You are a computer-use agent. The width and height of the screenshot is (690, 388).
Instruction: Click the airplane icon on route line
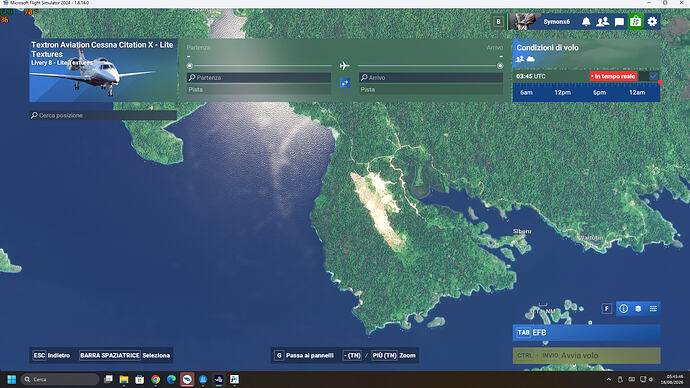click(x=345, y=66)
